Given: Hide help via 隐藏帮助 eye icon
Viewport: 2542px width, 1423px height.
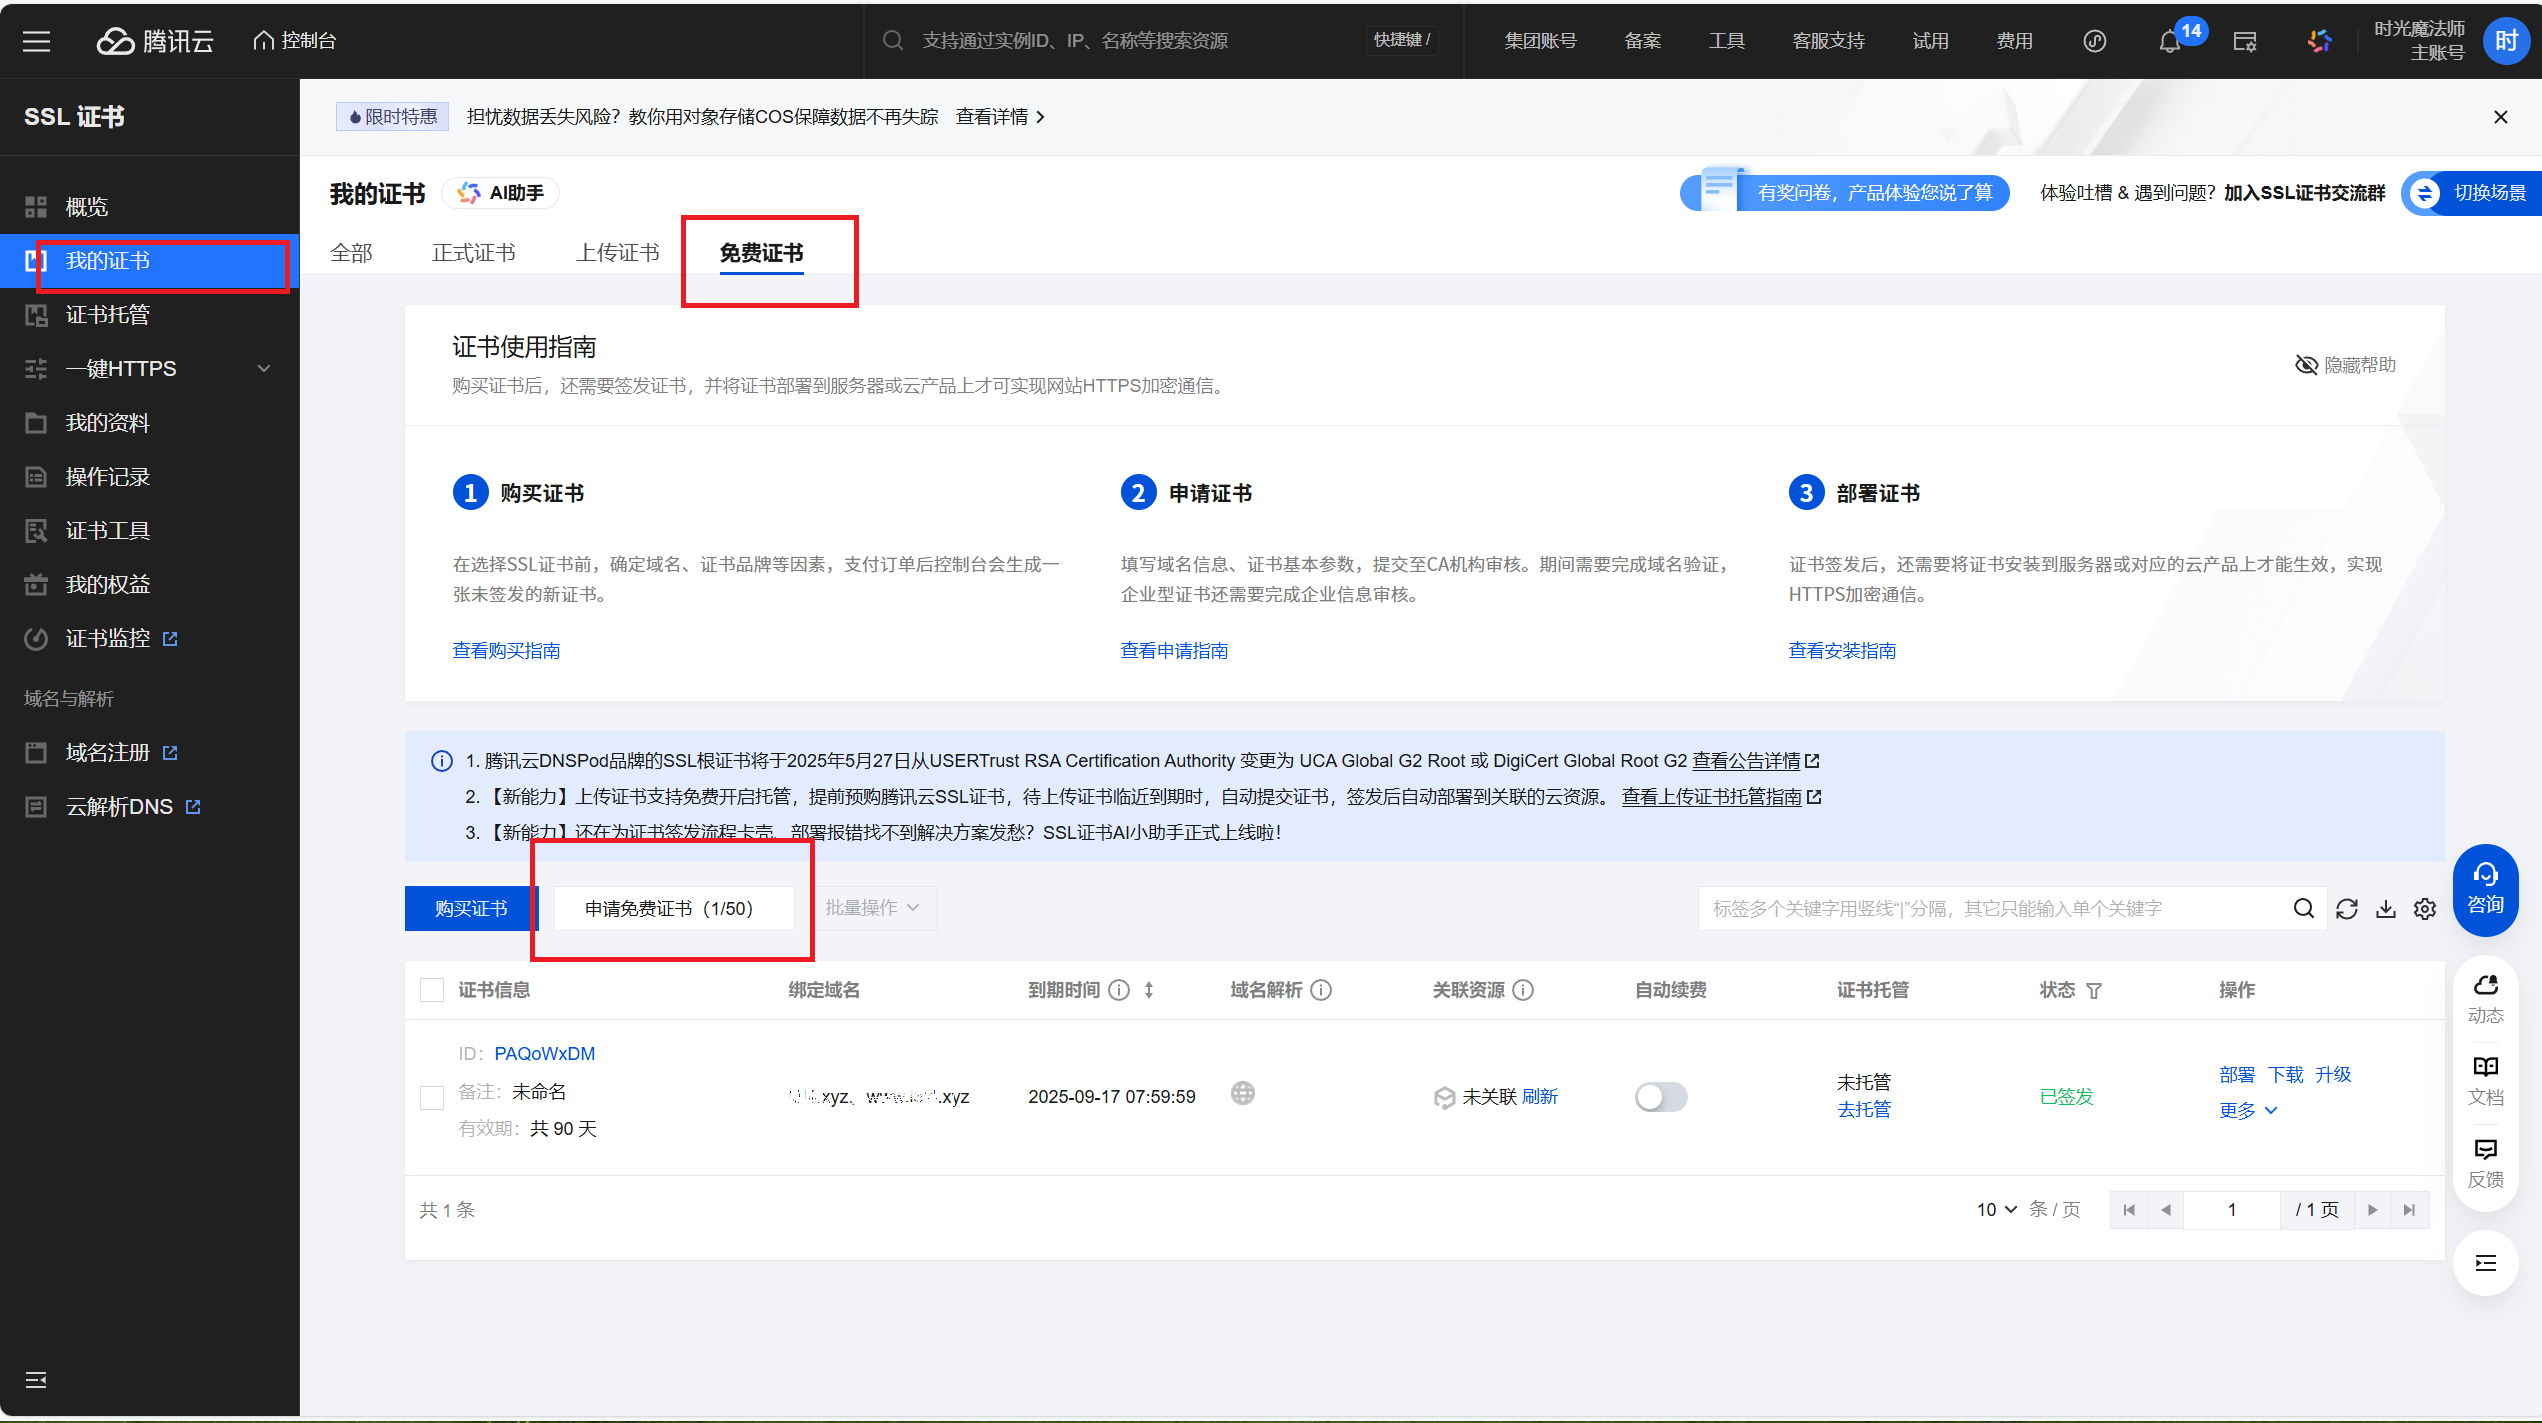Looking at the screenshot, I should point(2306,364).
